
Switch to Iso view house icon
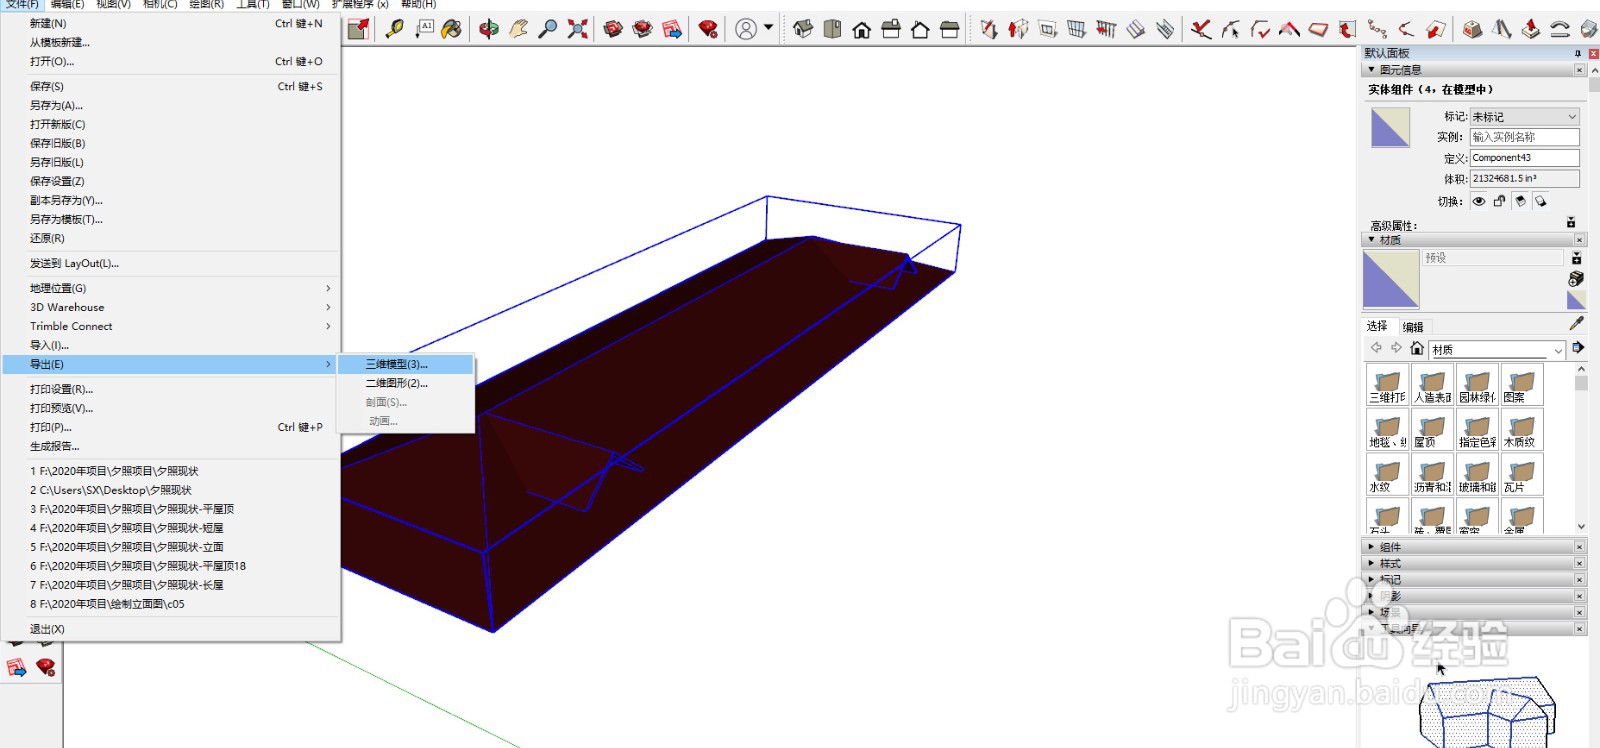(x=802, y=29)
